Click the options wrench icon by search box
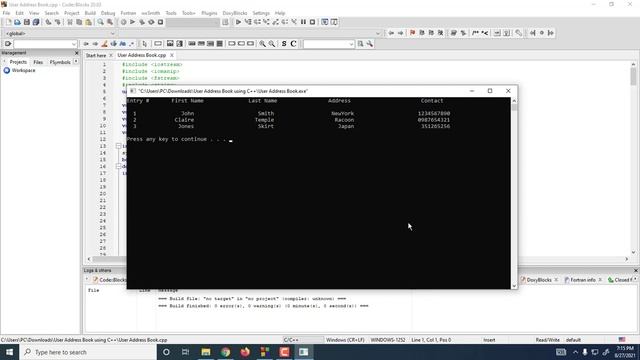The height and width of the screenshot is (360, 640). point(370,44)
